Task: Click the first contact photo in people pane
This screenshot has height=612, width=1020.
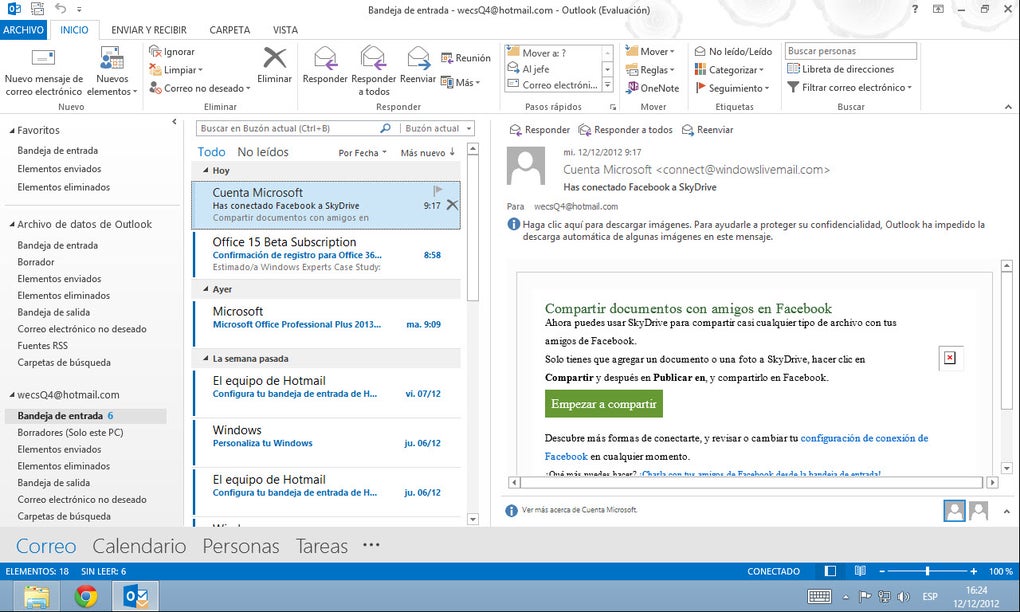Action: (954, 511)
